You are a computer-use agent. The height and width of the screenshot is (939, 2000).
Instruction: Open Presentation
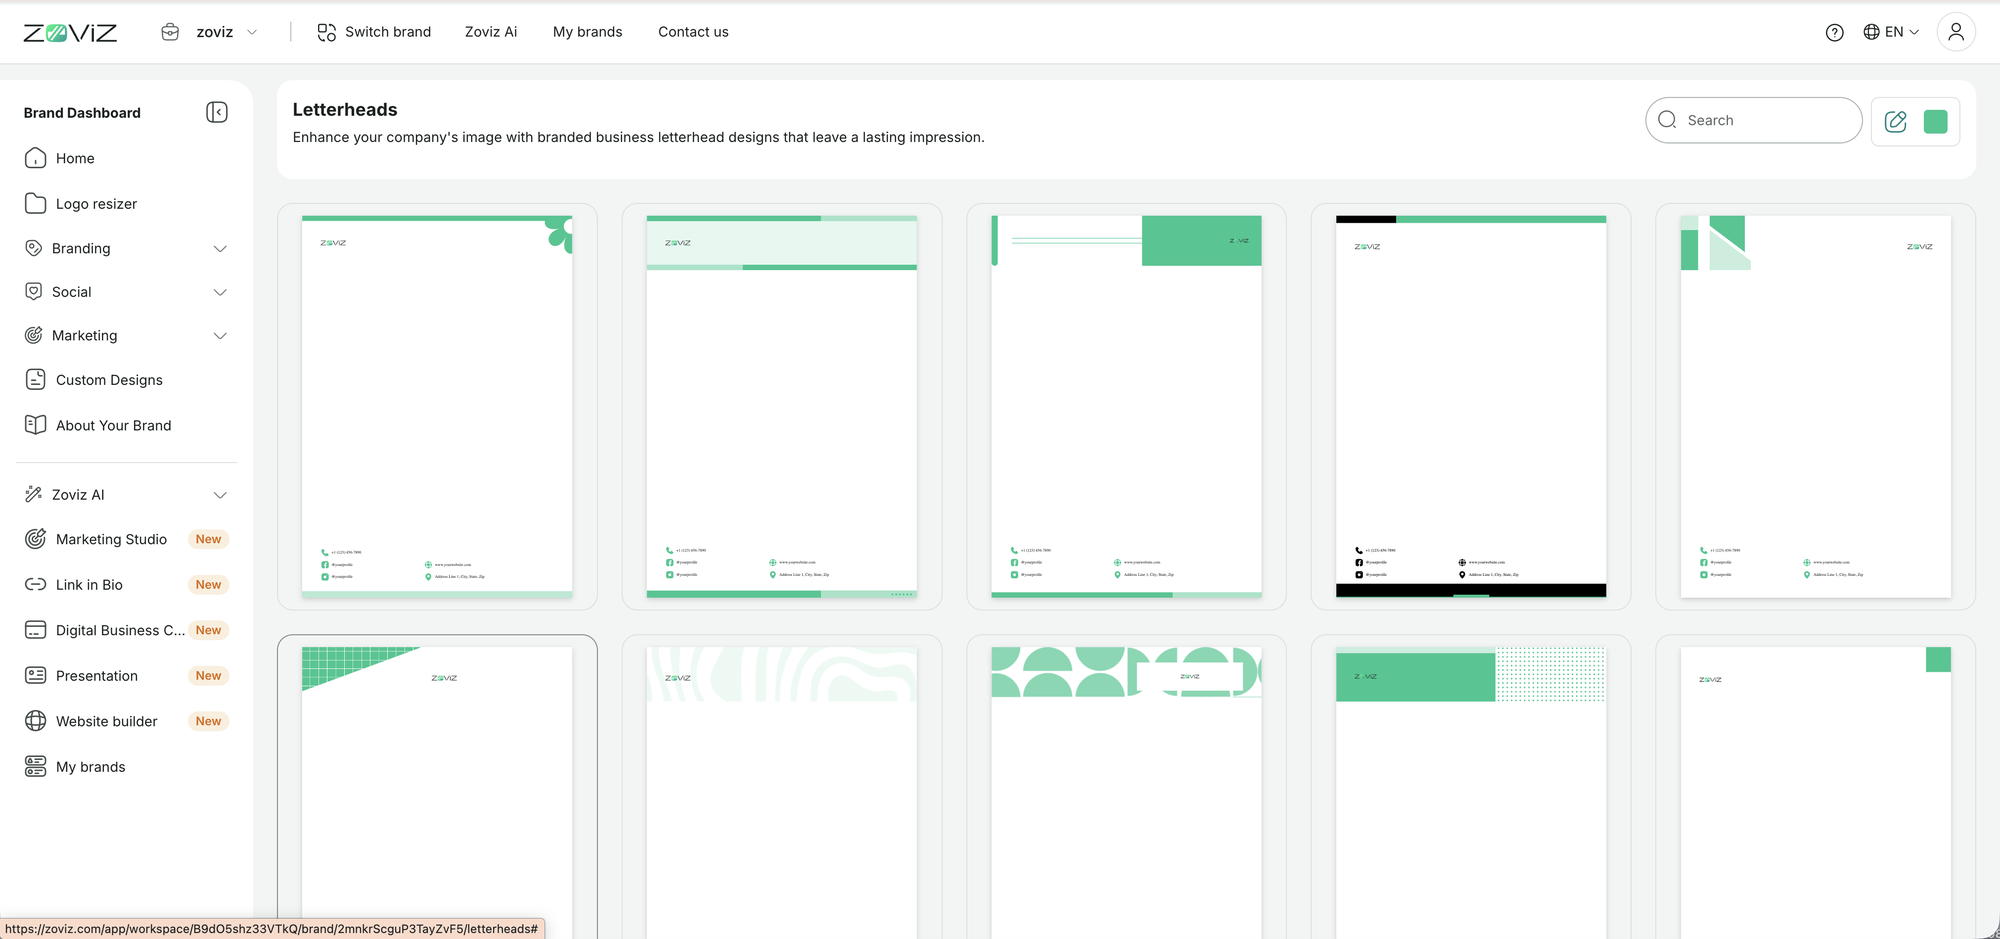(x=97, y=675)
